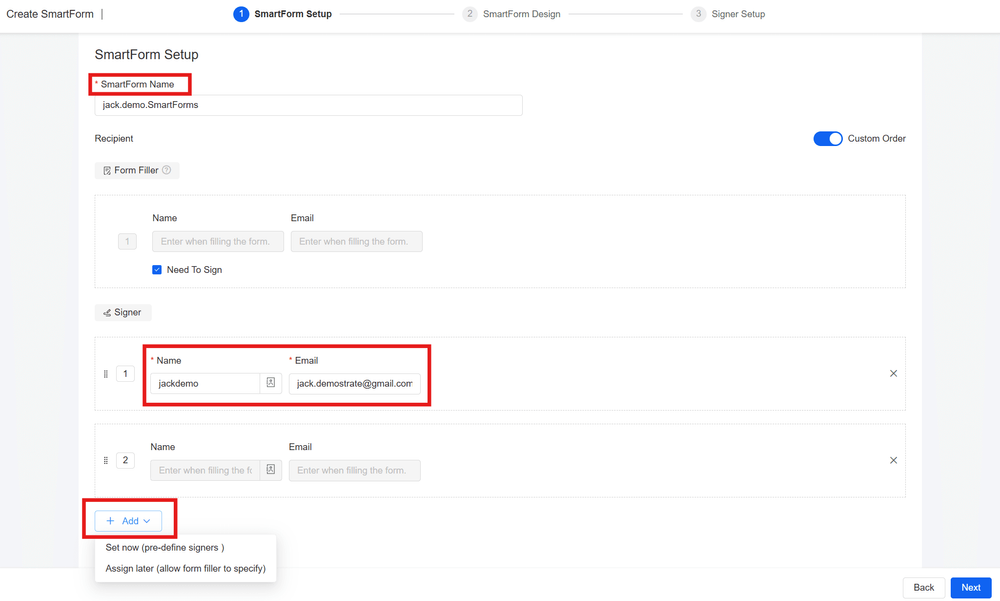The height and width of the screenshot is (601, 1000).
Task: Click drag handle icon of signer 1
Action: point(106,374)
